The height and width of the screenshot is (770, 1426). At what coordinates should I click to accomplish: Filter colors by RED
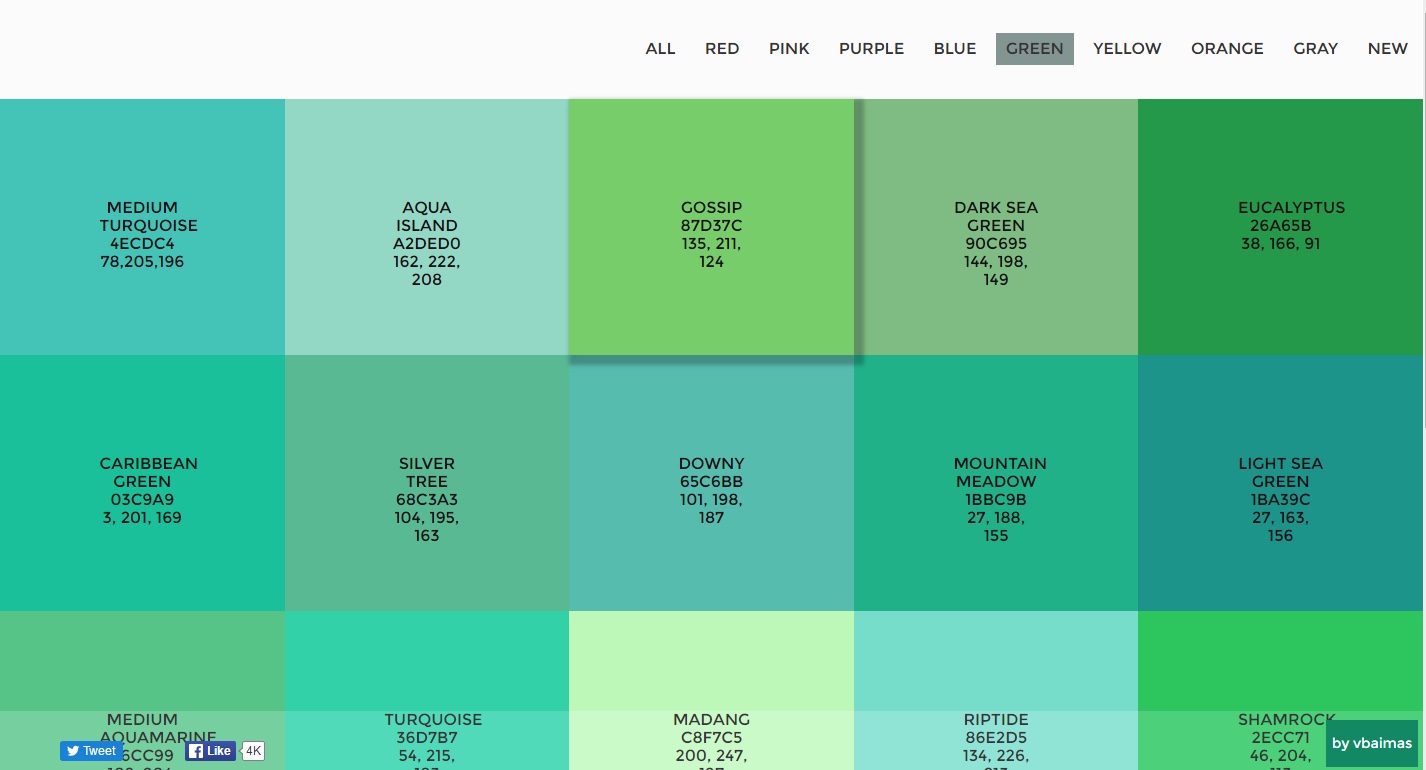tap(722, 49)
